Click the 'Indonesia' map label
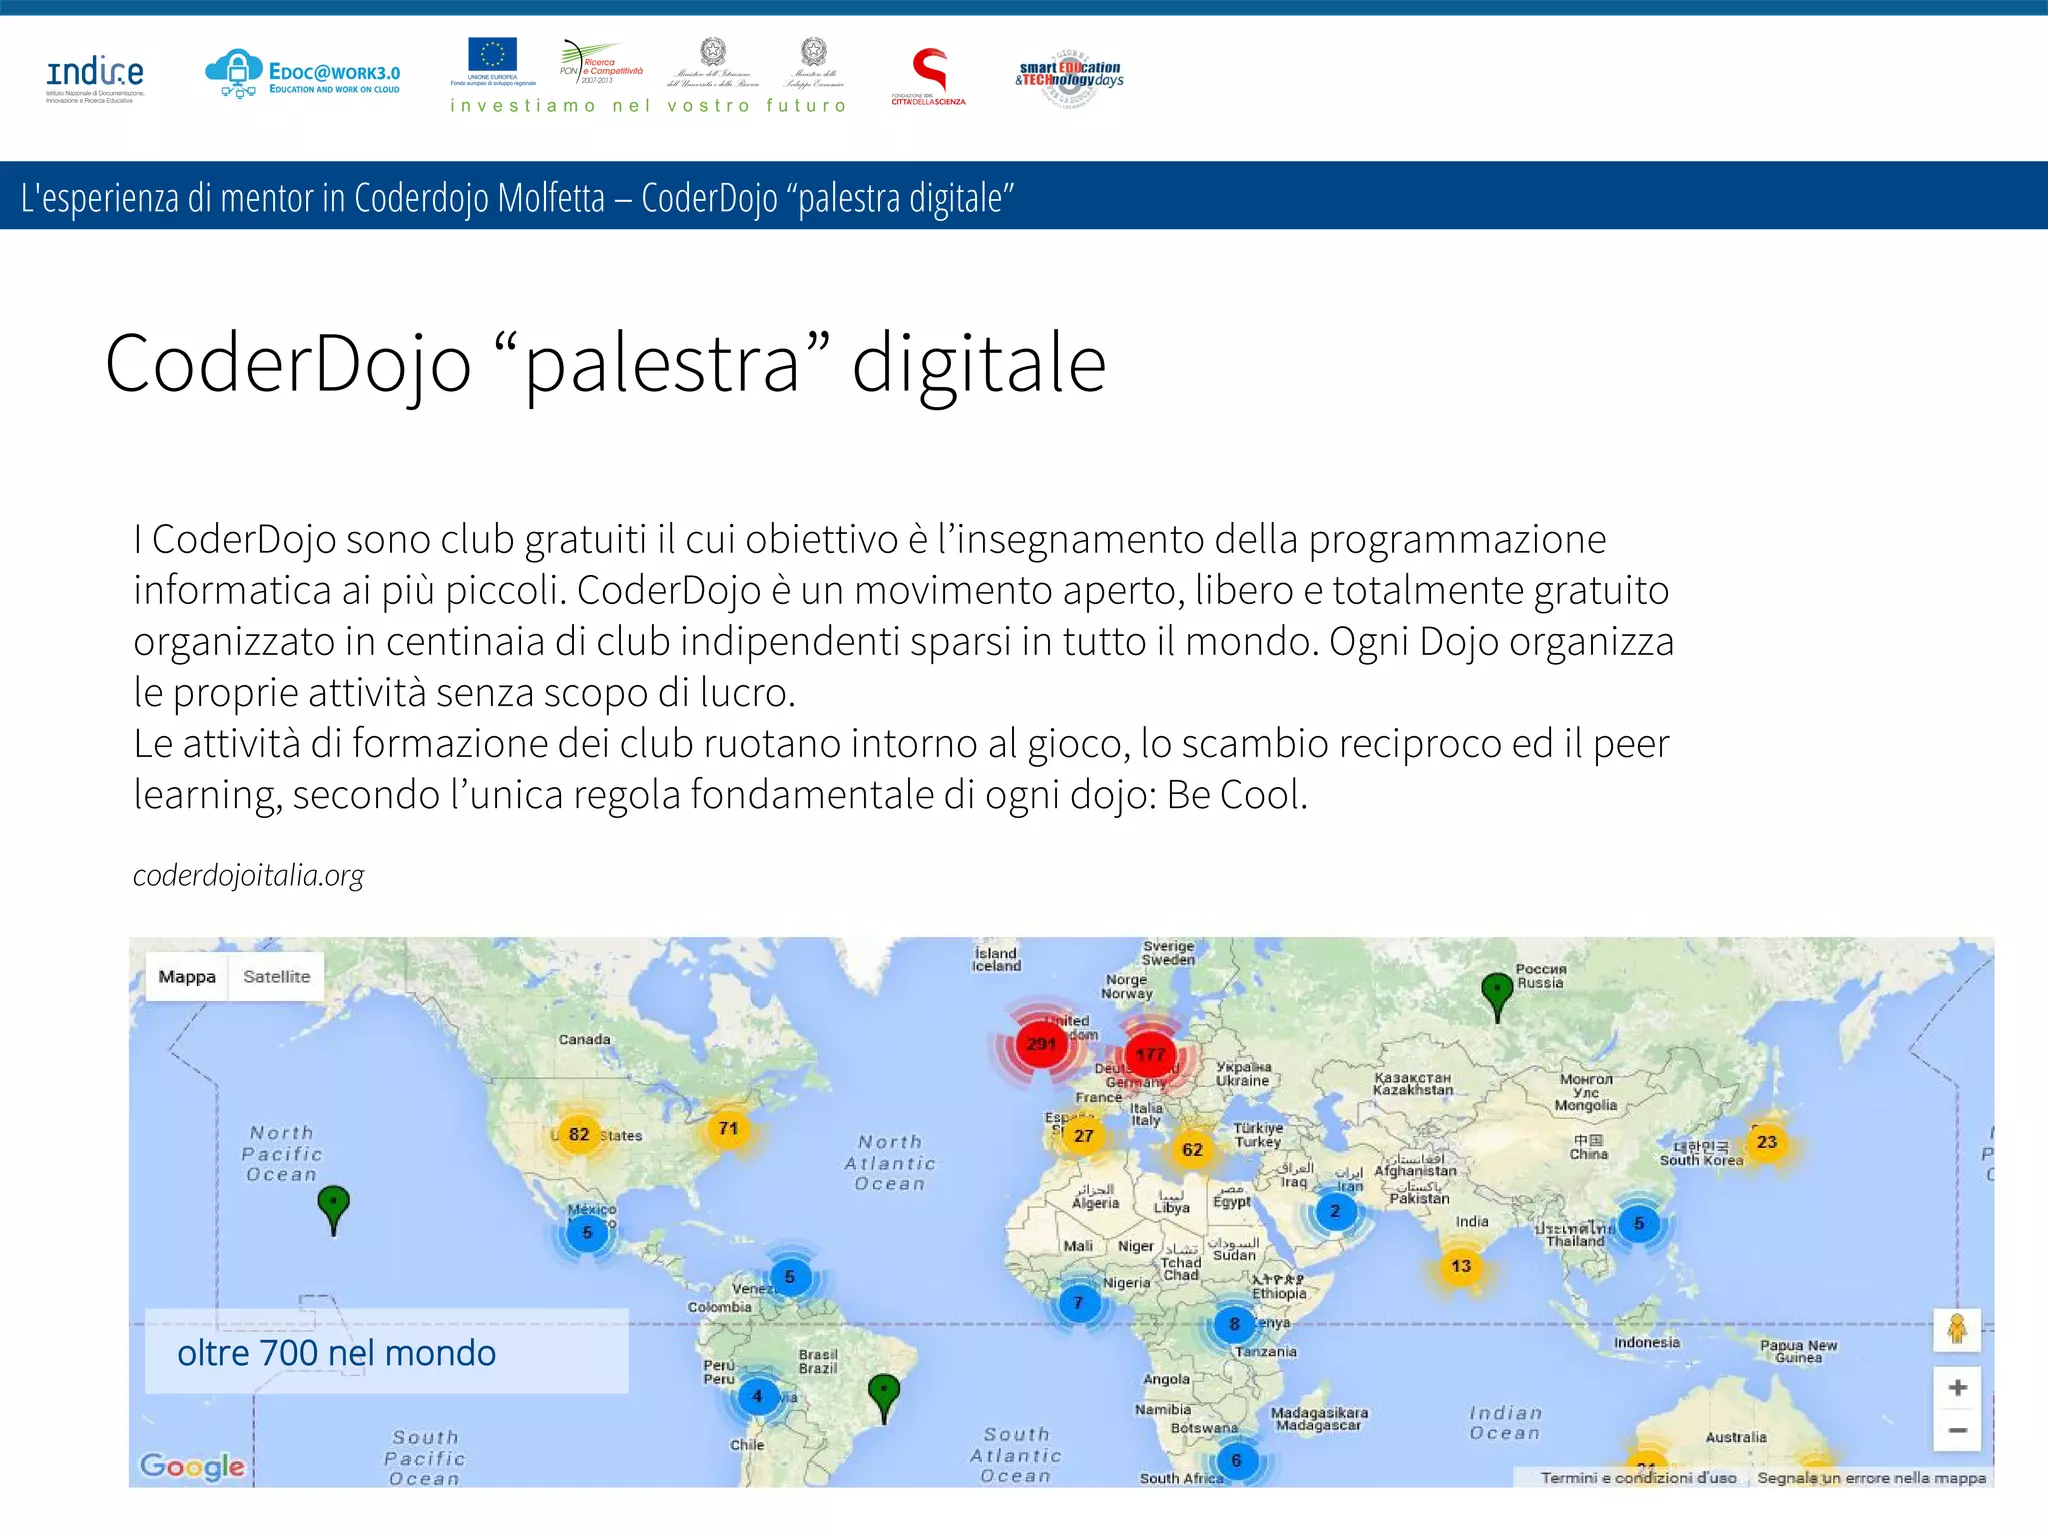Viewport: 2048px width, 1536px height. (x=1647, y=1343)
